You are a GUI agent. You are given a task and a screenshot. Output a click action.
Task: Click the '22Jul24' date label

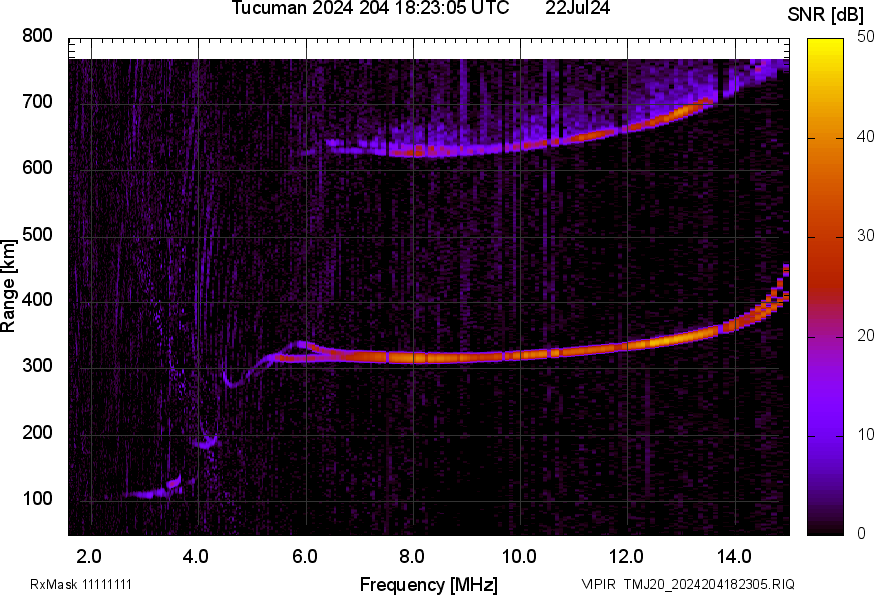coord(578,8)
